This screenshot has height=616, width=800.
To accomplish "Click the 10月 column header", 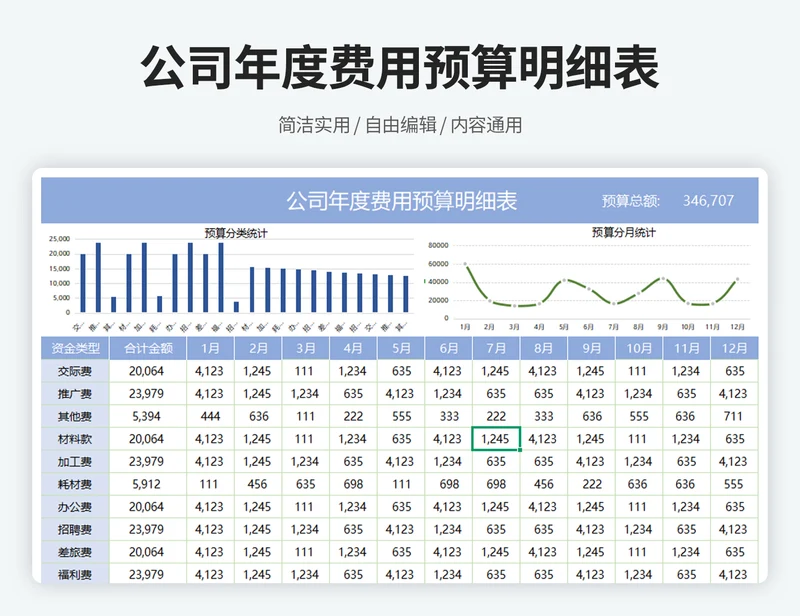I will click(639, 349).
